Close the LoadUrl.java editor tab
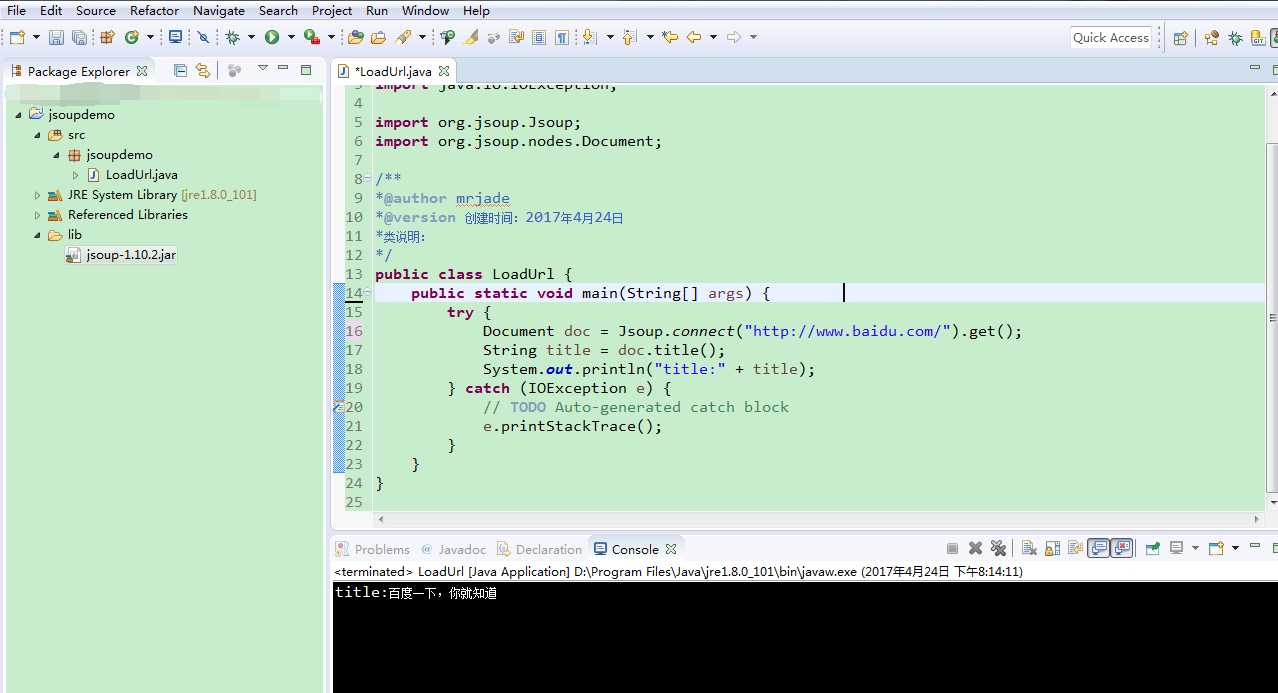The height and width of the screenshot is (693, 1278). tap(443, 71)
